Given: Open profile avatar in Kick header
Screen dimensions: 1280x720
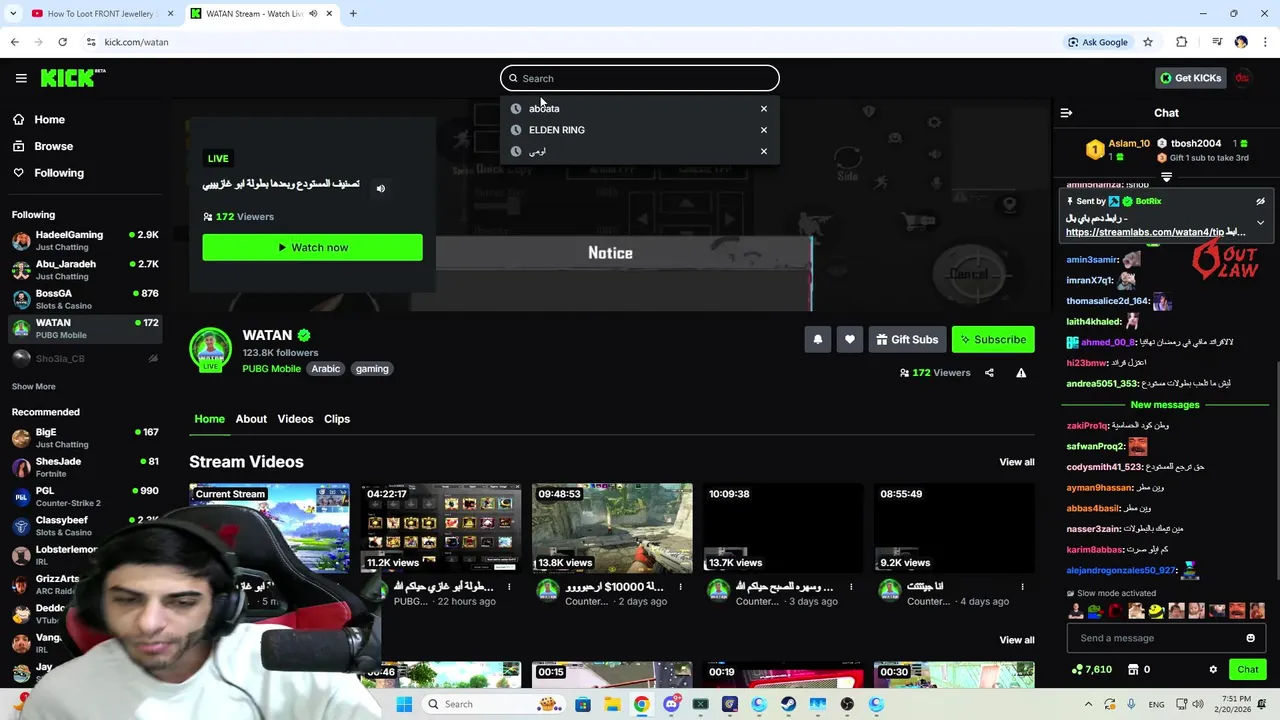Looking at the screenshot, I should 1243,78.
